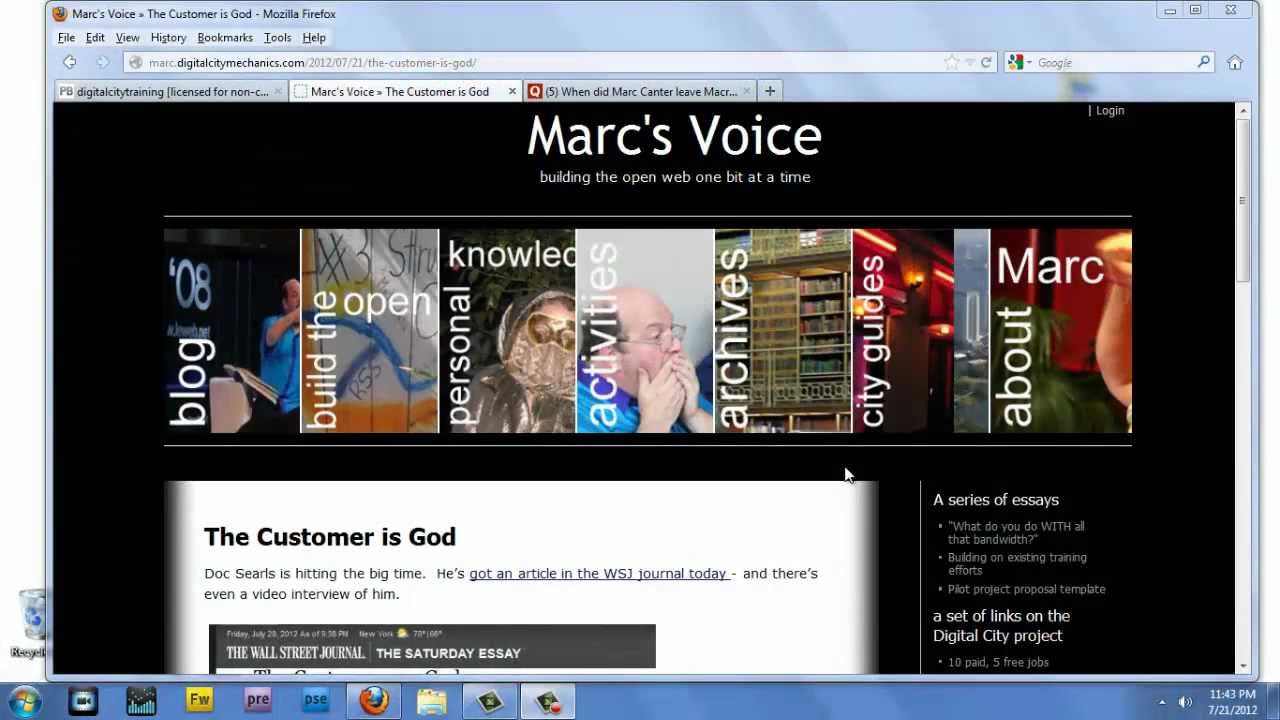Open the blog banner image
This screenshot has width=1280, height=720.
[232, 331]
